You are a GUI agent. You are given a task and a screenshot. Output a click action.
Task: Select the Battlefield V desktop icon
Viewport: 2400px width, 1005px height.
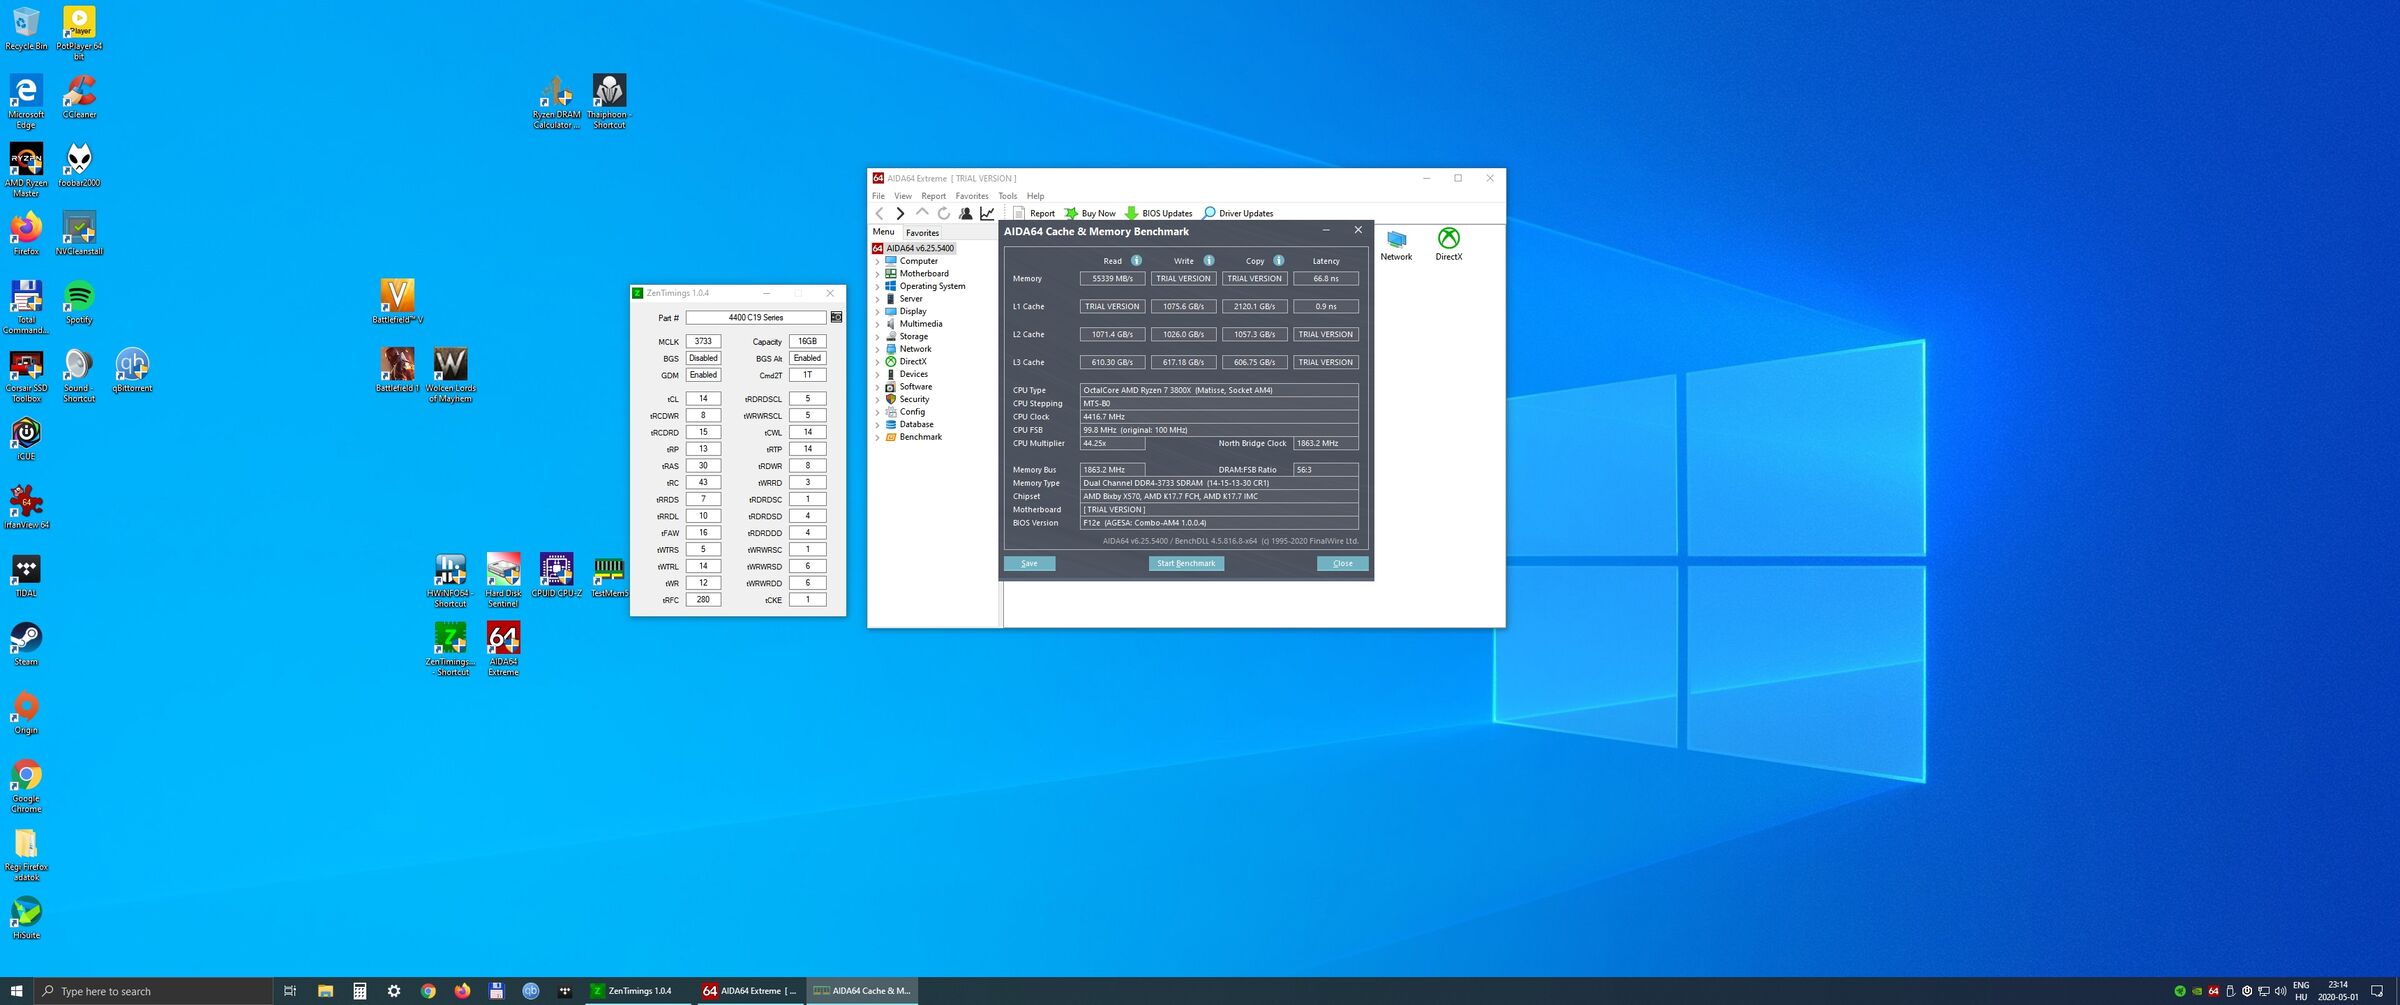click(x=397, y=301)
